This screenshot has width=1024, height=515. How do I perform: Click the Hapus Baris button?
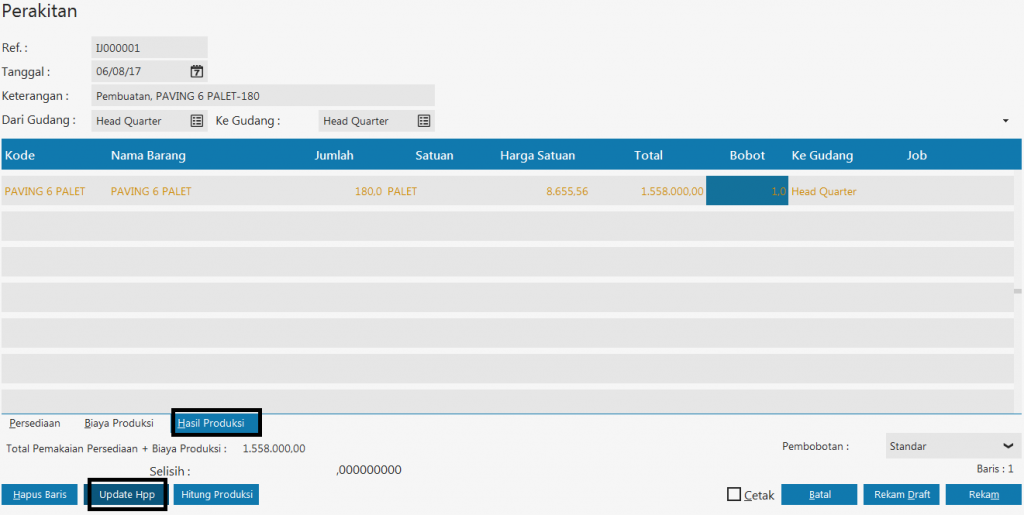40,495
